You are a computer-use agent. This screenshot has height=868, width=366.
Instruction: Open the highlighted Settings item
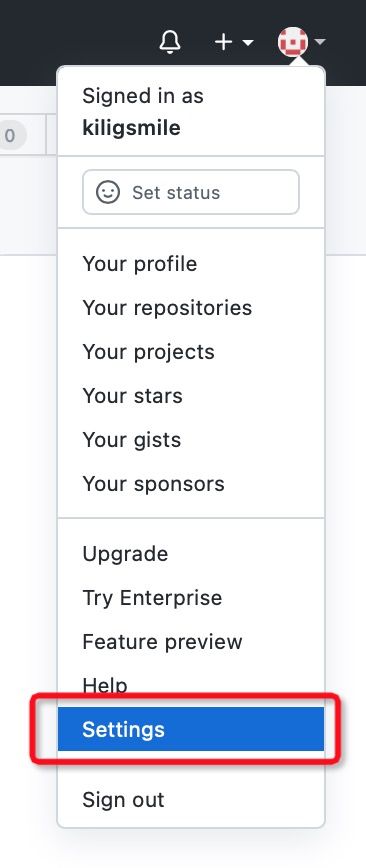point(191,729)
